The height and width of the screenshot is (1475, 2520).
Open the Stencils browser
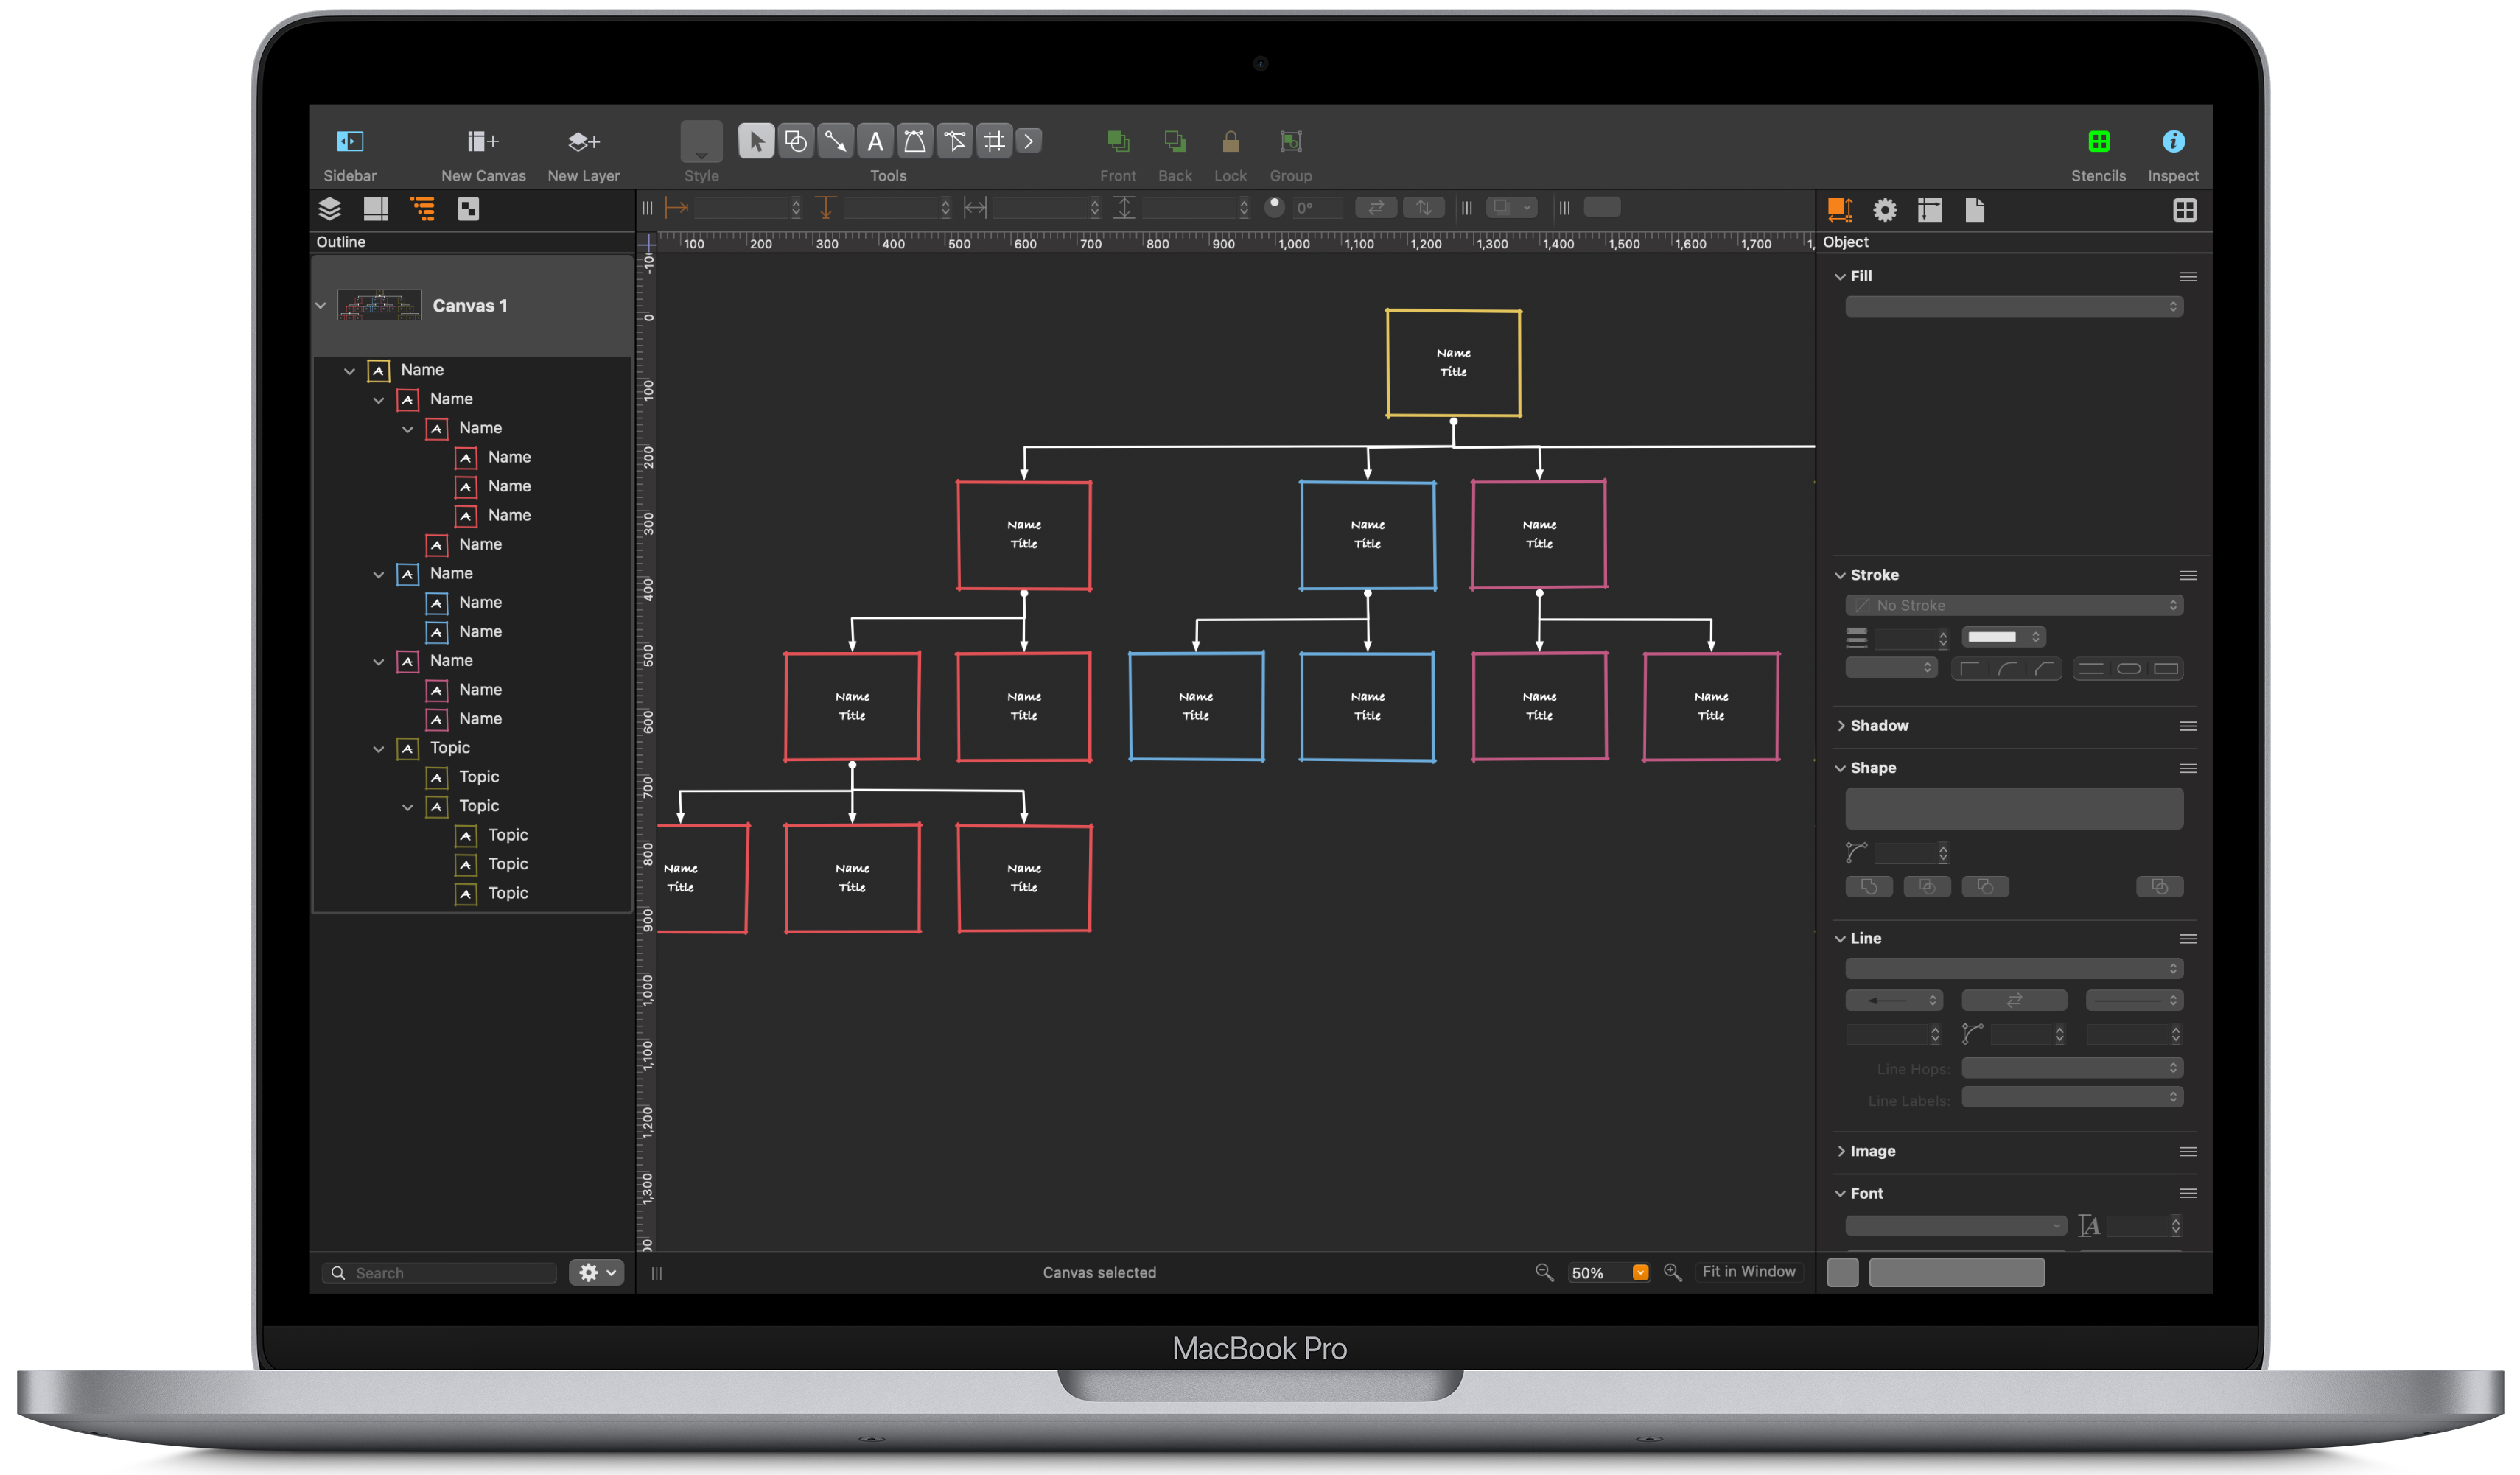[2098, 141]
